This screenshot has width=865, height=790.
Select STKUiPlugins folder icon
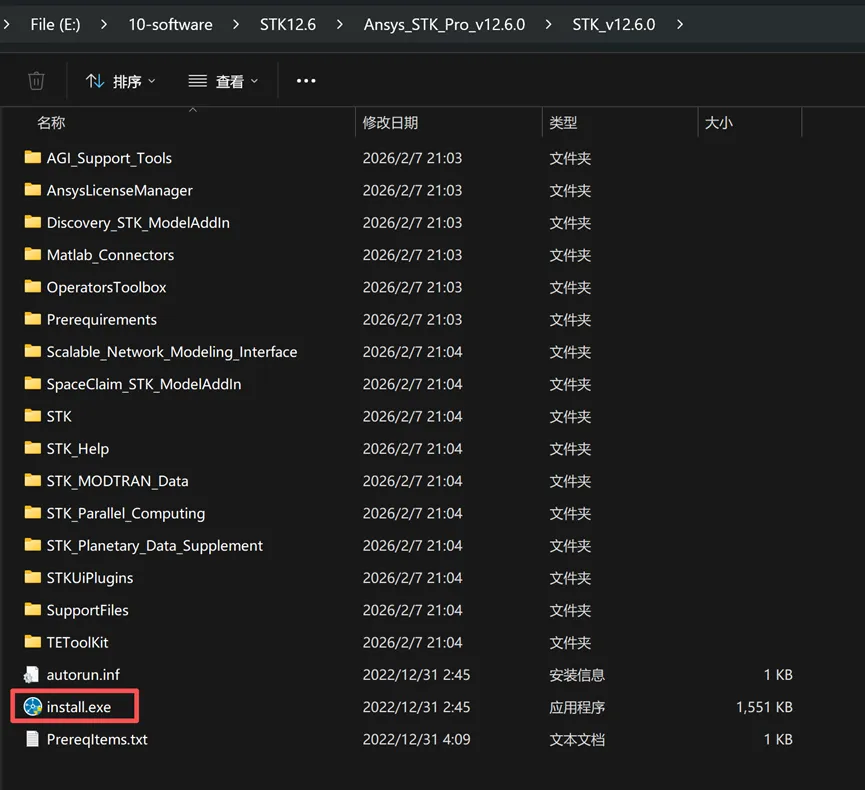pos(33,577)
